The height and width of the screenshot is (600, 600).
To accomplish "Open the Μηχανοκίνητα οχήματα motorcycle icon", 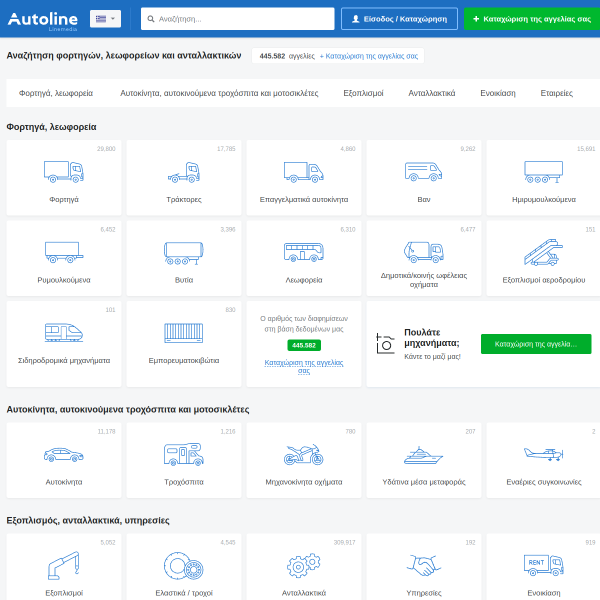I will pos(304,455).
